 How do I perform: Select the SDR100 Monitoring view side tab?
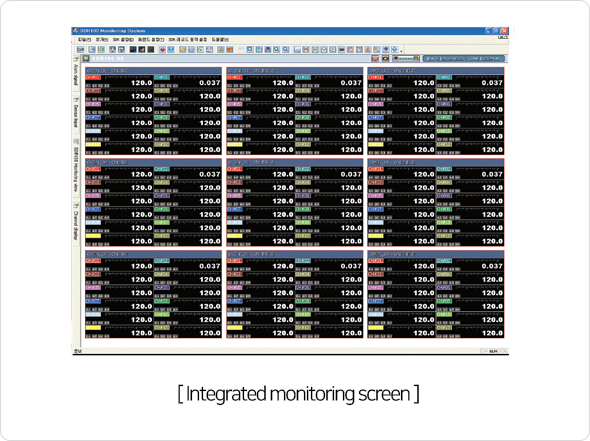click(76, 167)
